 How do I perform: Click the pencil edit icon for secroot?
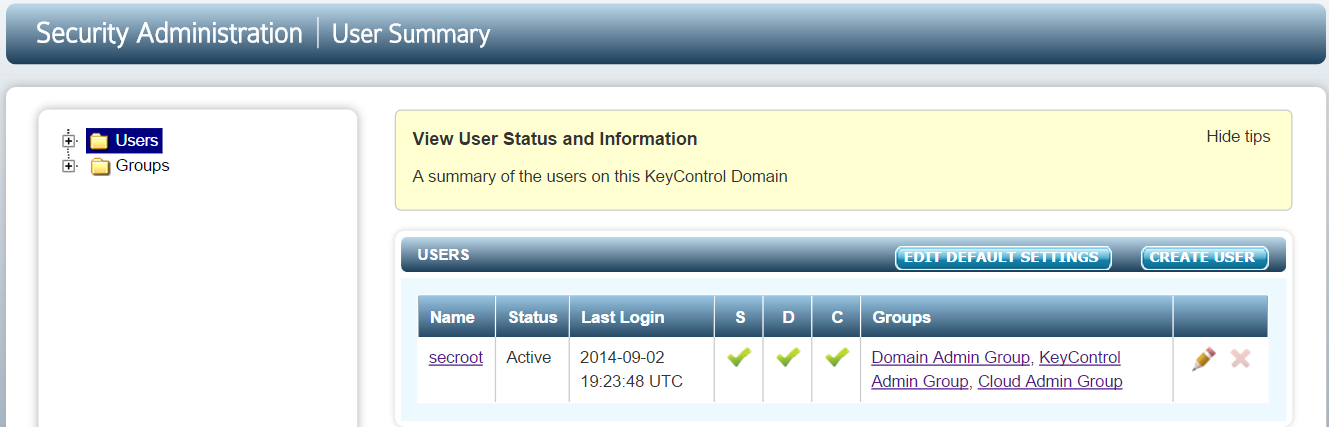coord(1204,359)
